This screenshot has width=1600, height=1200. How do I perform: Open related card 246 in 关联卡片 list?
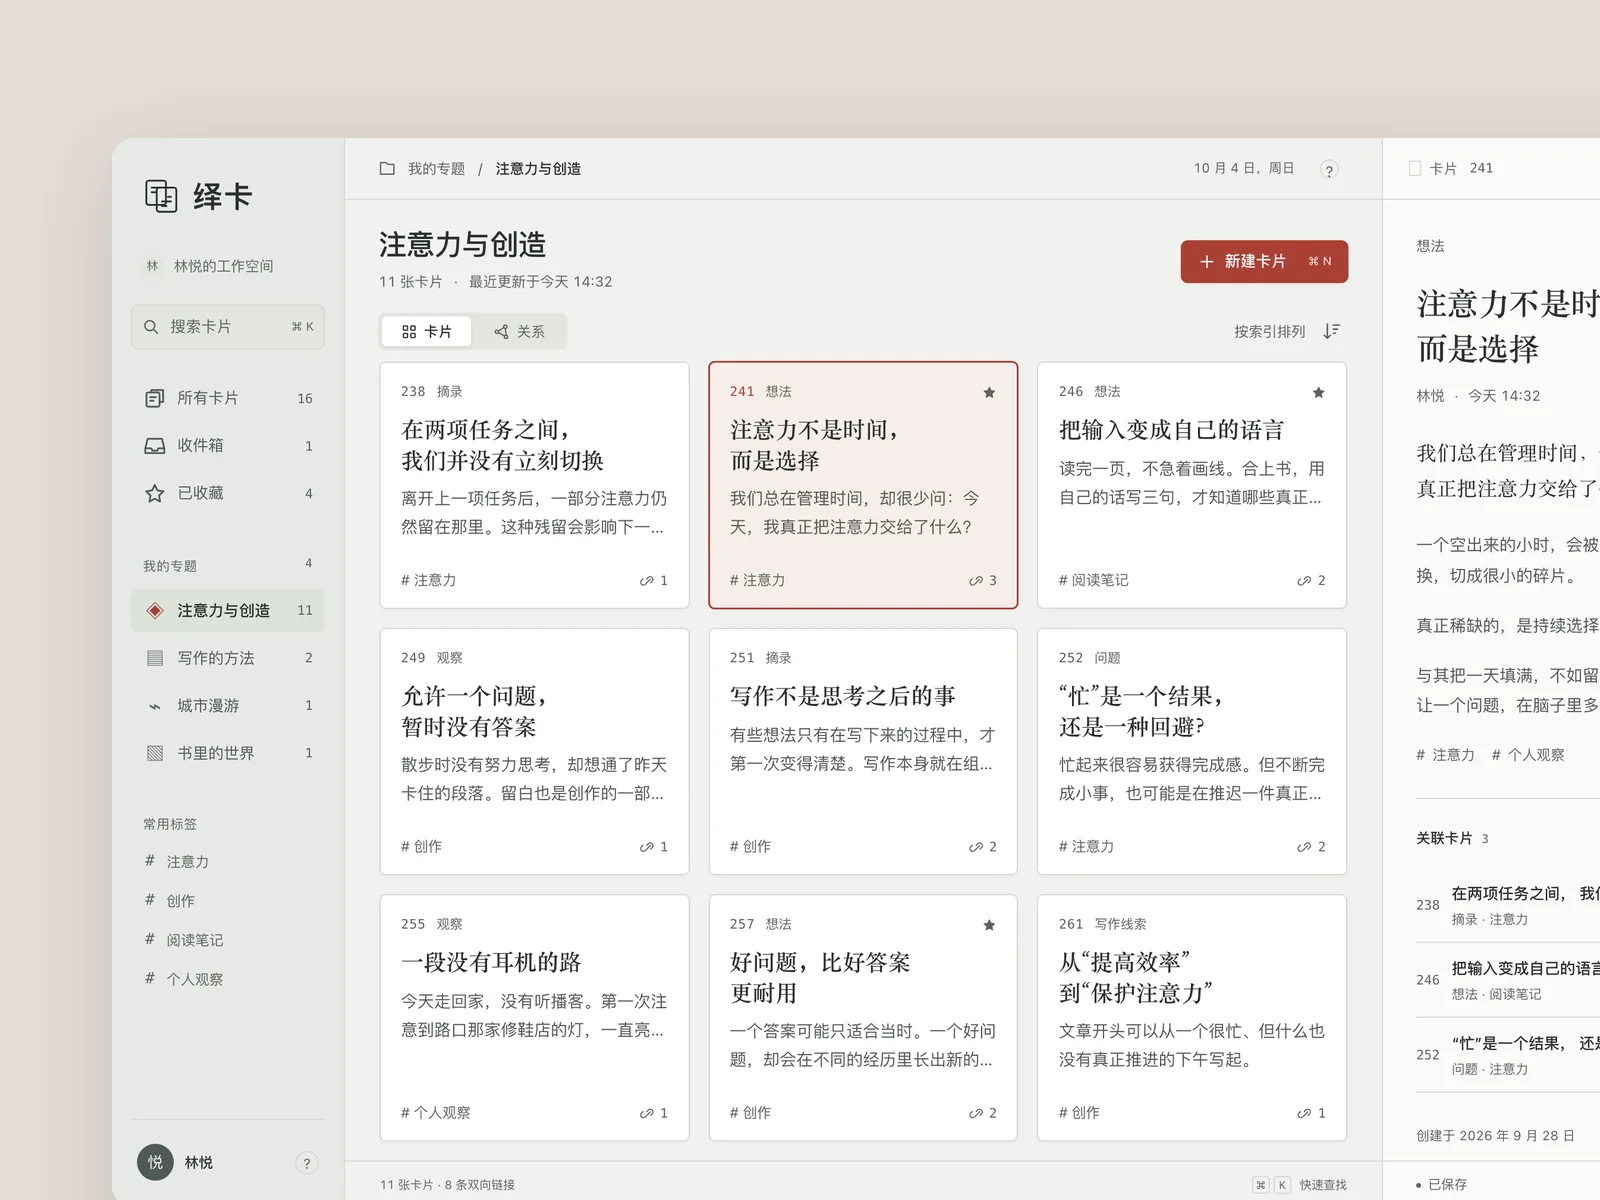click(x=1508, y=980)
